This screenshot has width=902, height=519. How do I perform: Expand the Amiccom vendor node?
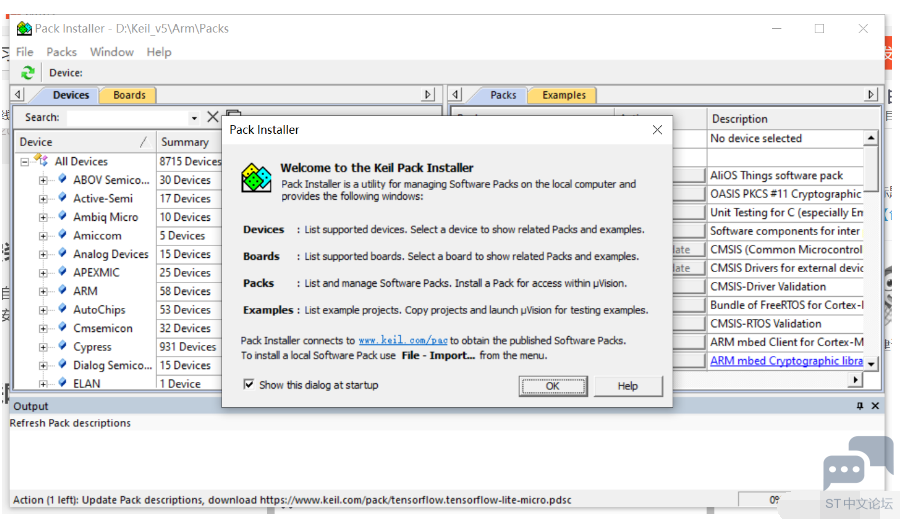(43, 236)
